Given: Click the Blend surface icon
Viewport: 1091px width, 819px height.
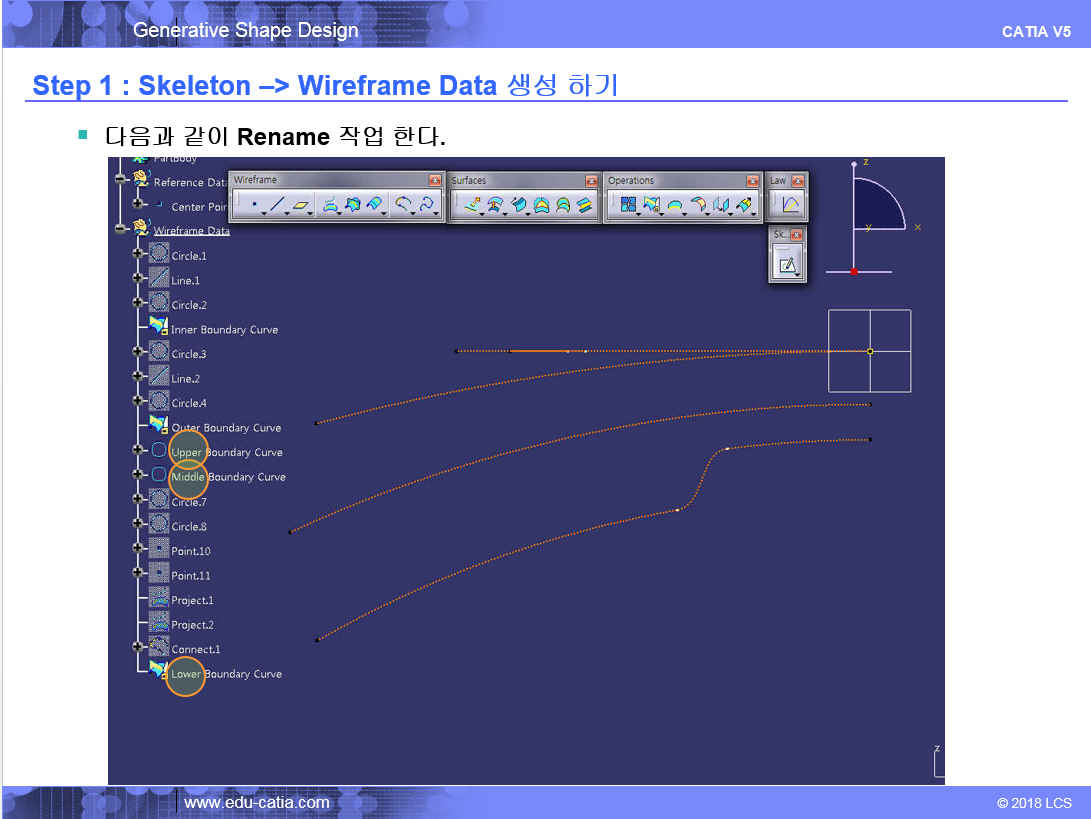Looking at the screenshot, I should coord(585,206).
